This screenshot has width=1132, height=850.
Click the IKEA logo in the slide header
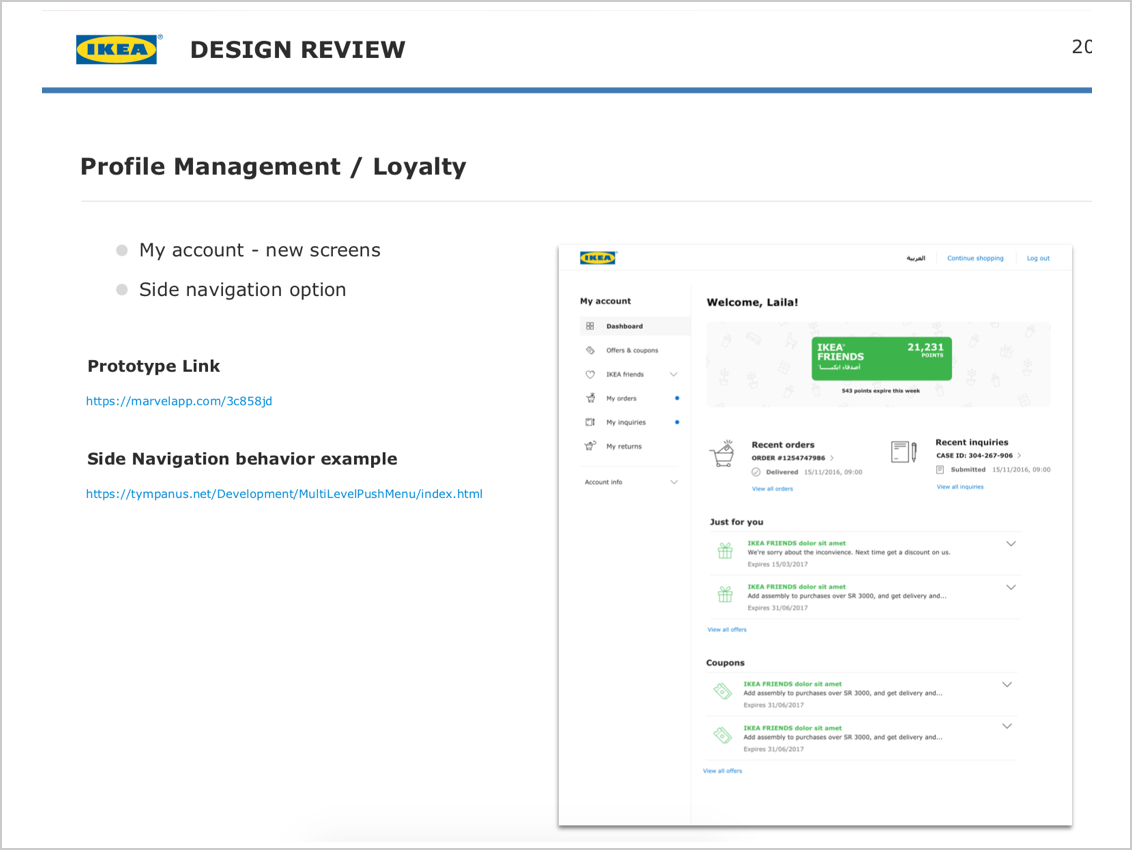115,46
